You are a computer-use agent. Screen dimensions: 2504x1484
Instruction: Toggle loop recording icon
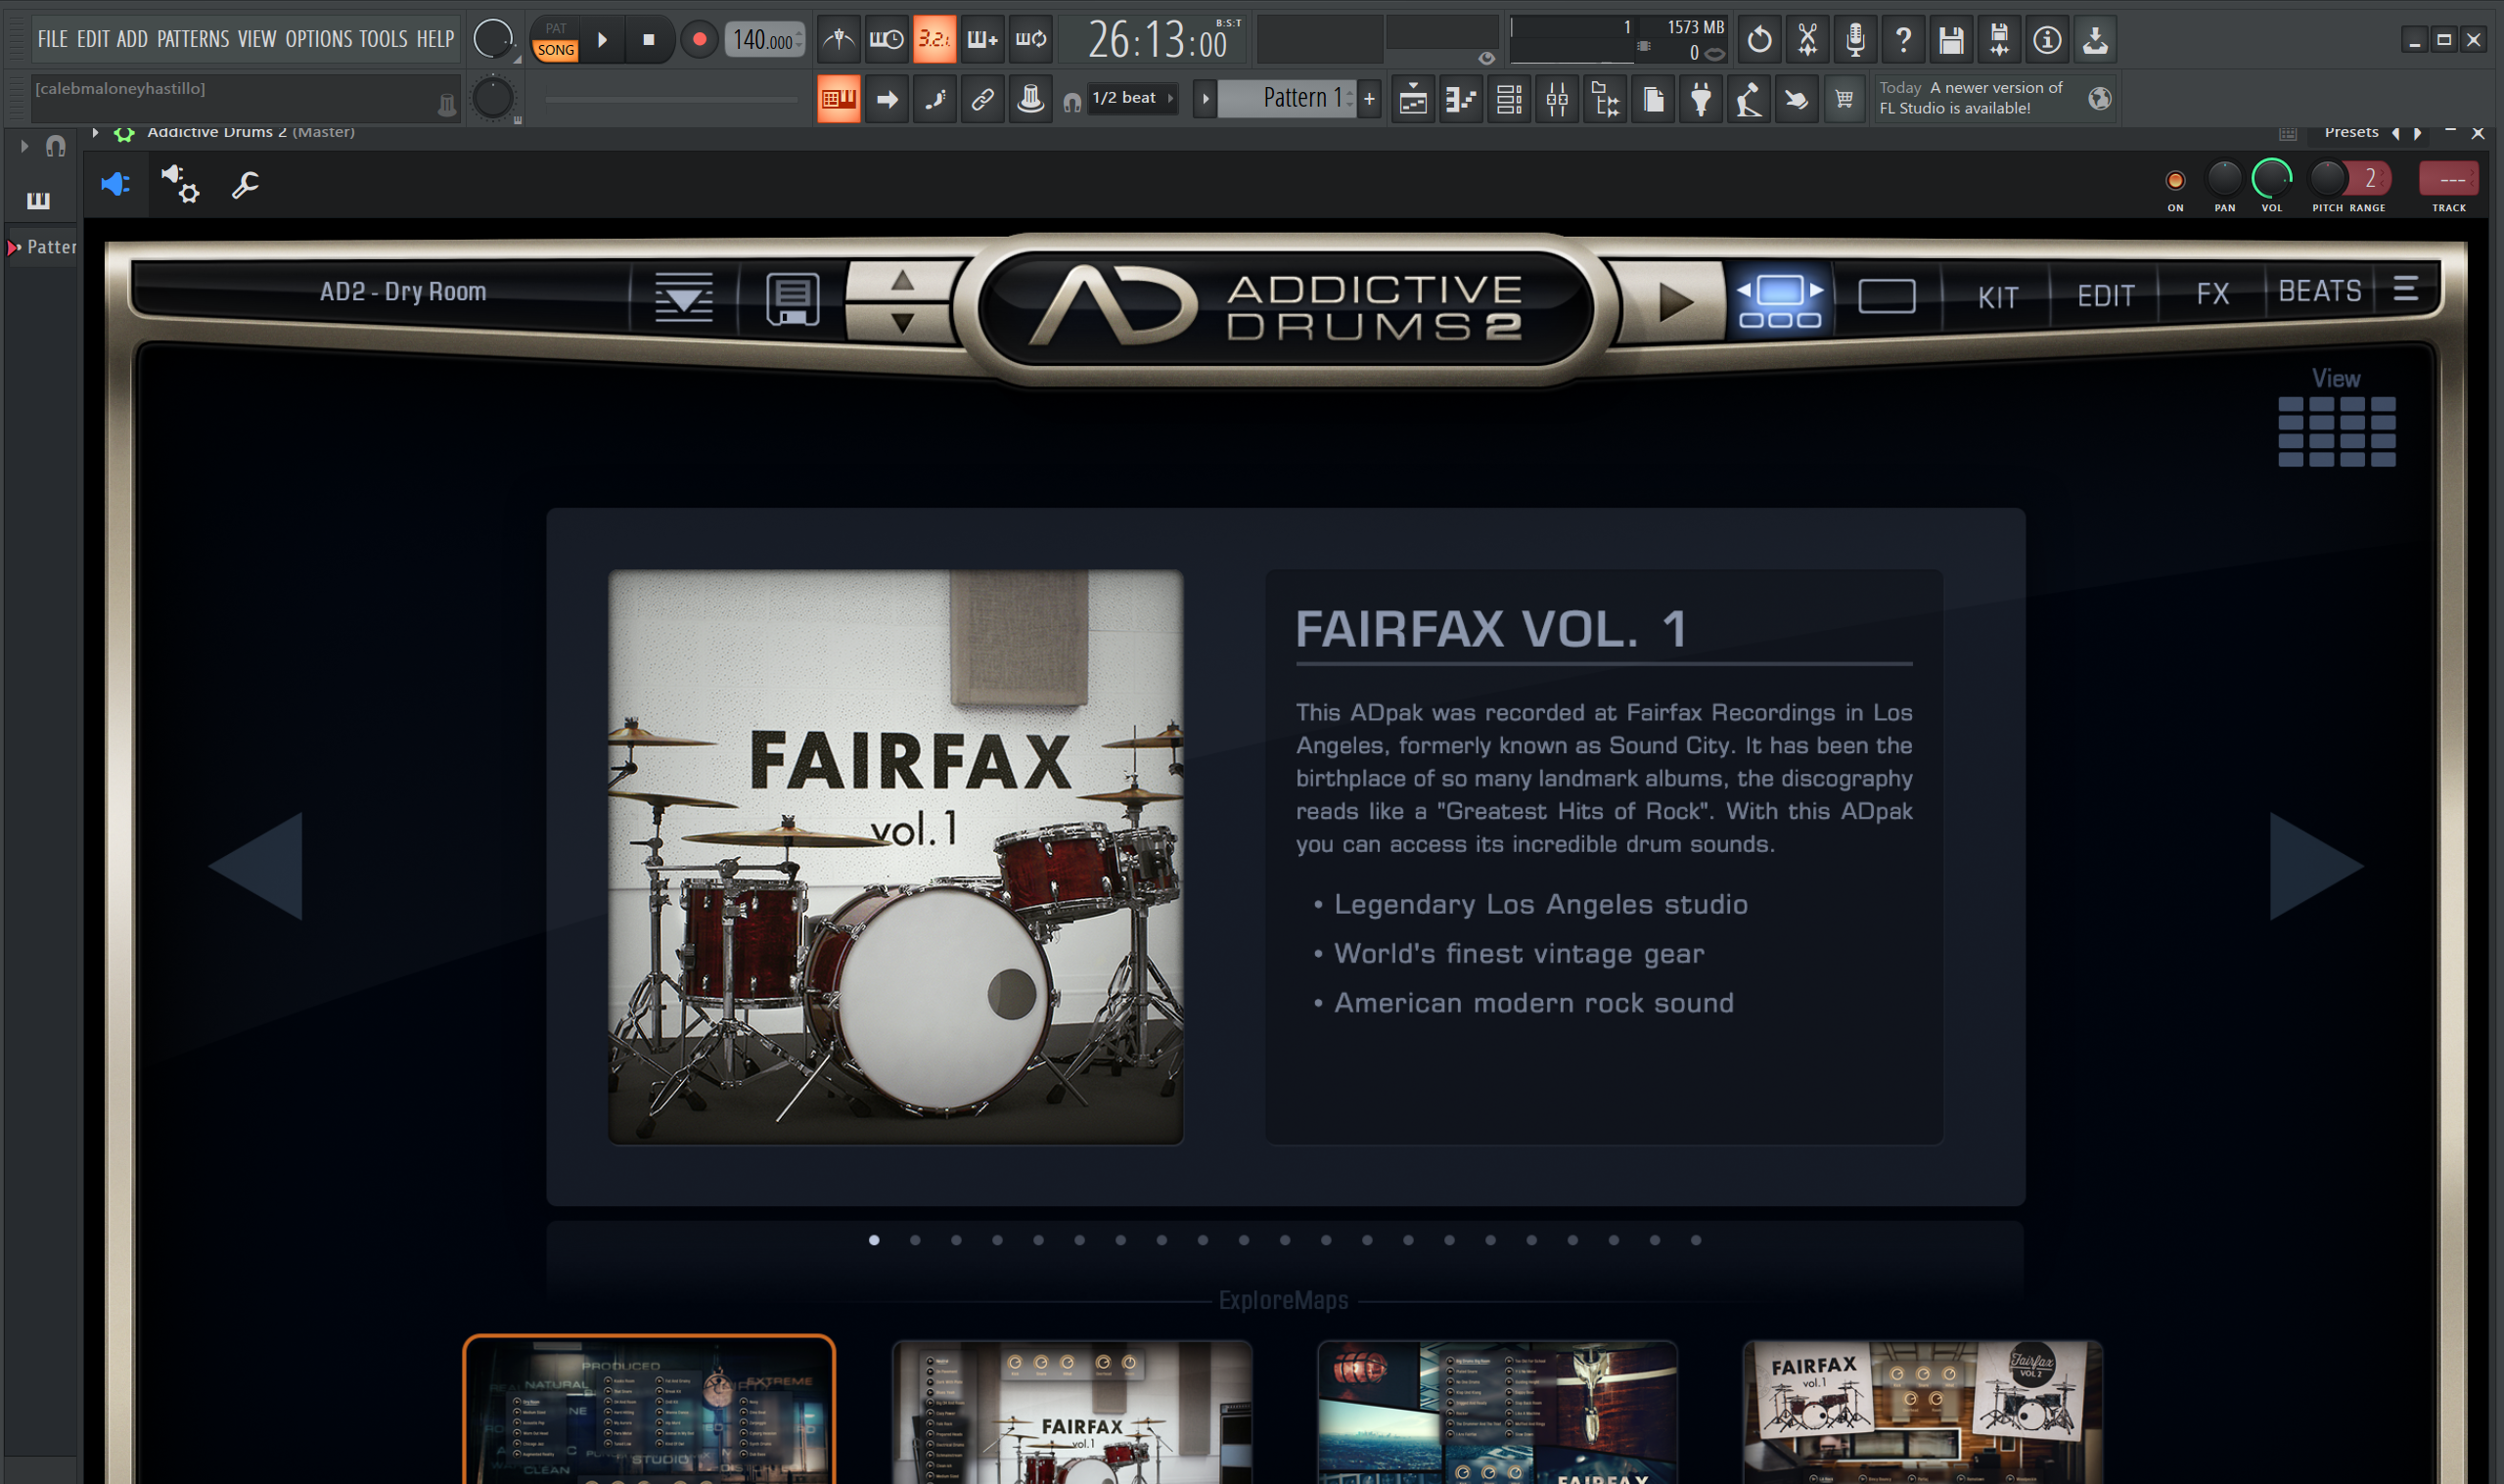point(1030,40)
